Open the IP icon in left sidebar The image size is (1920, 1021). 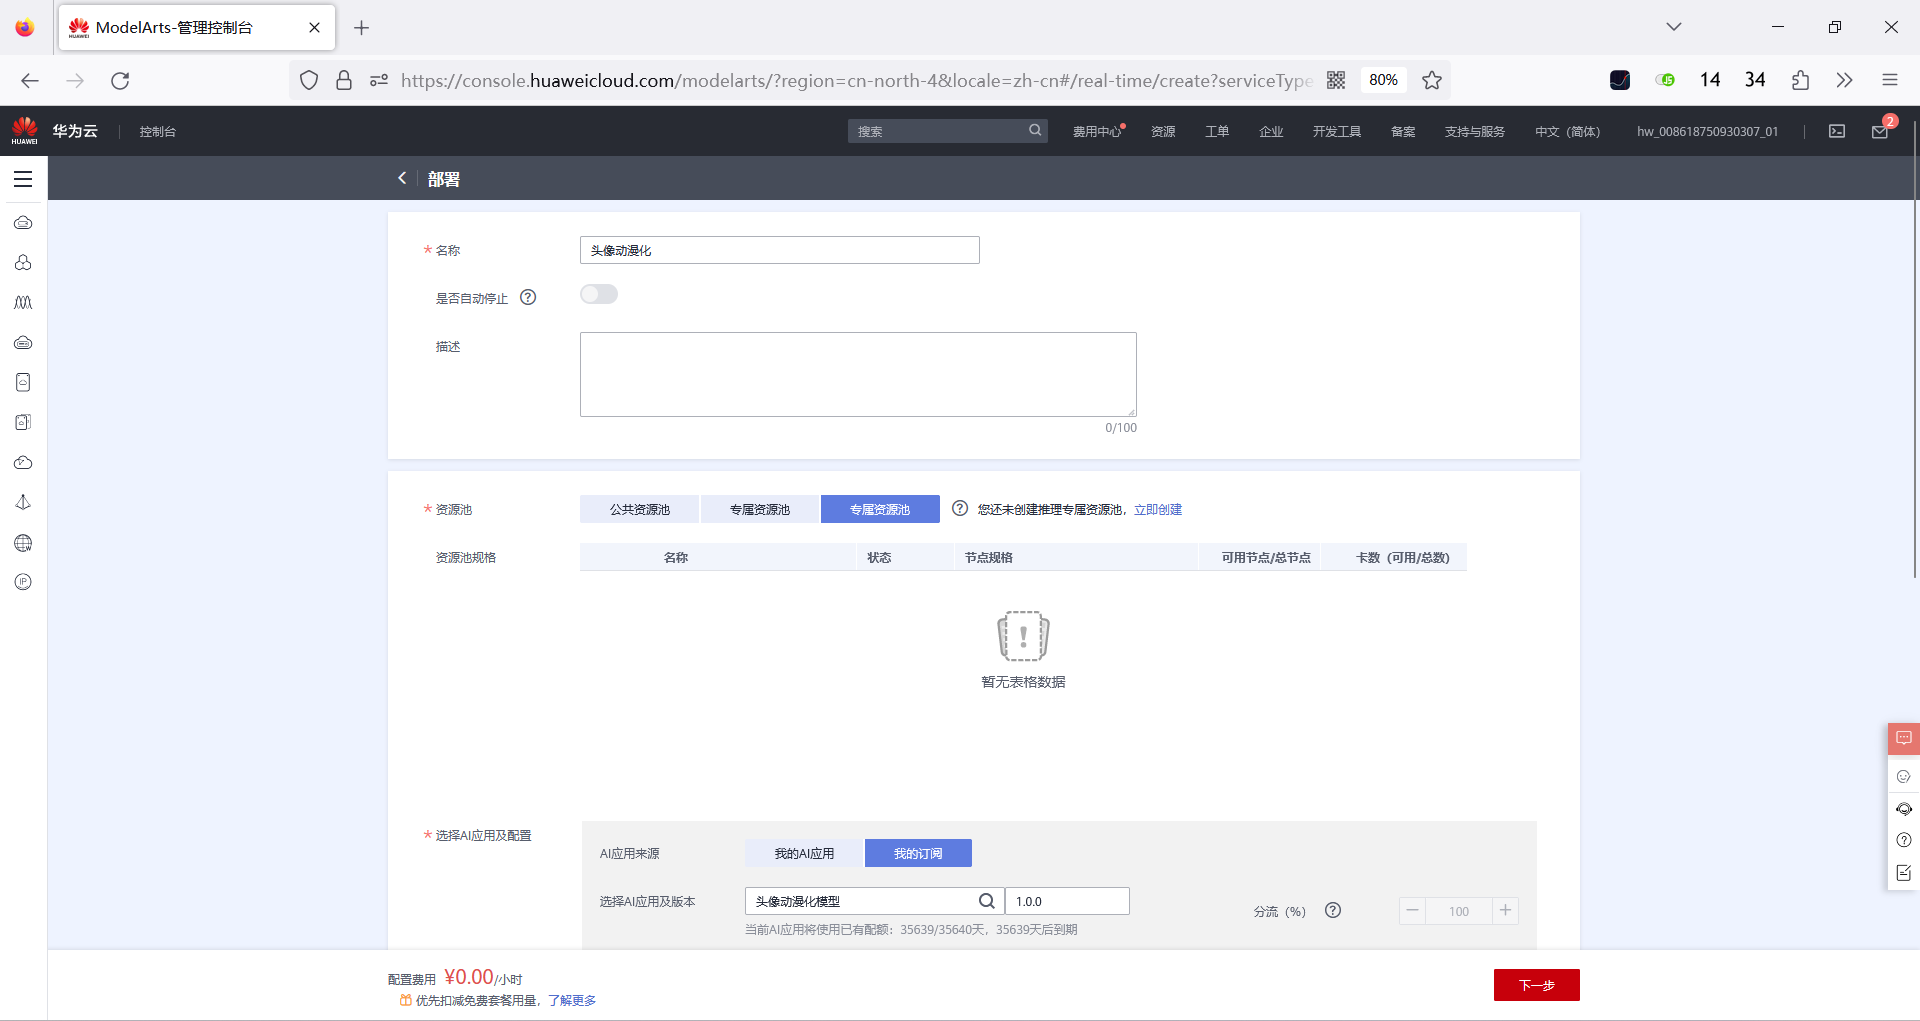[23, 582]
